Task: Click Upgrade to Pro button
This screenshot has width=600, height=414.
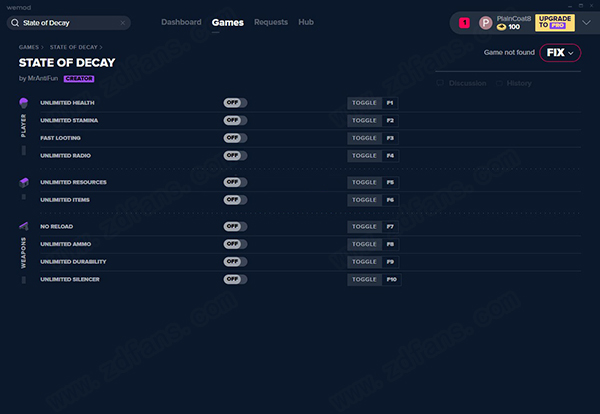Action: pyautogui.click(x=555, y=23)
